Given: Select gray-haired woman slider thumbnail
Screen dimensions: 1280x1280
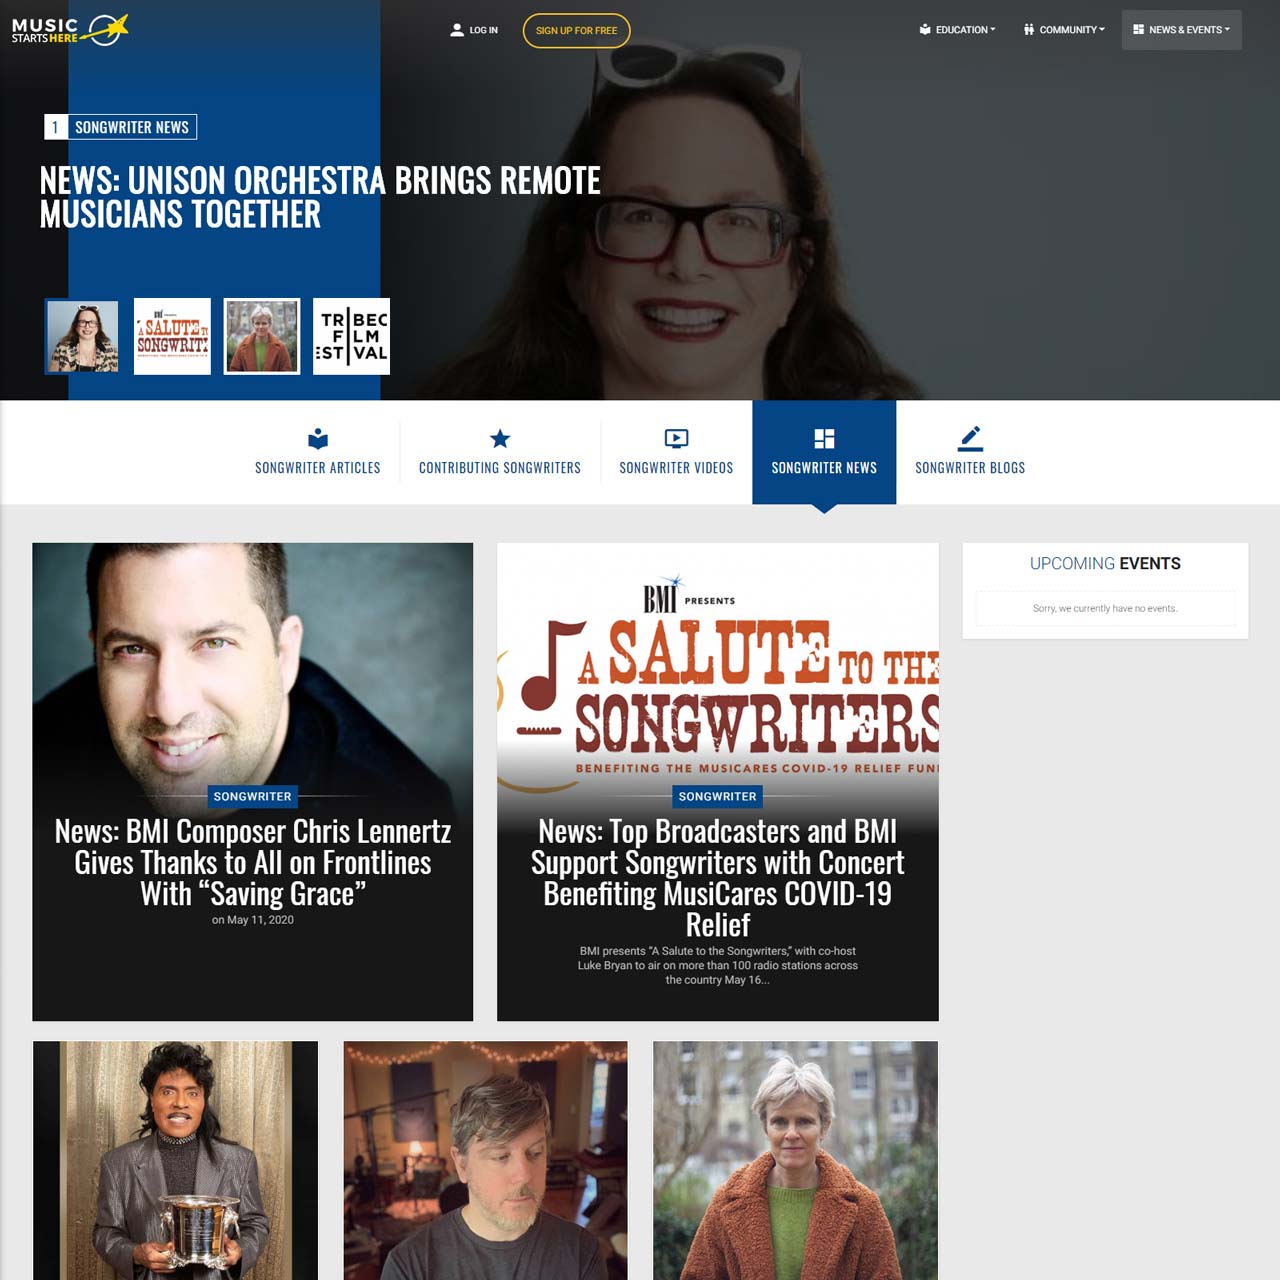Looking at the screenshot, I should [262, 336].
